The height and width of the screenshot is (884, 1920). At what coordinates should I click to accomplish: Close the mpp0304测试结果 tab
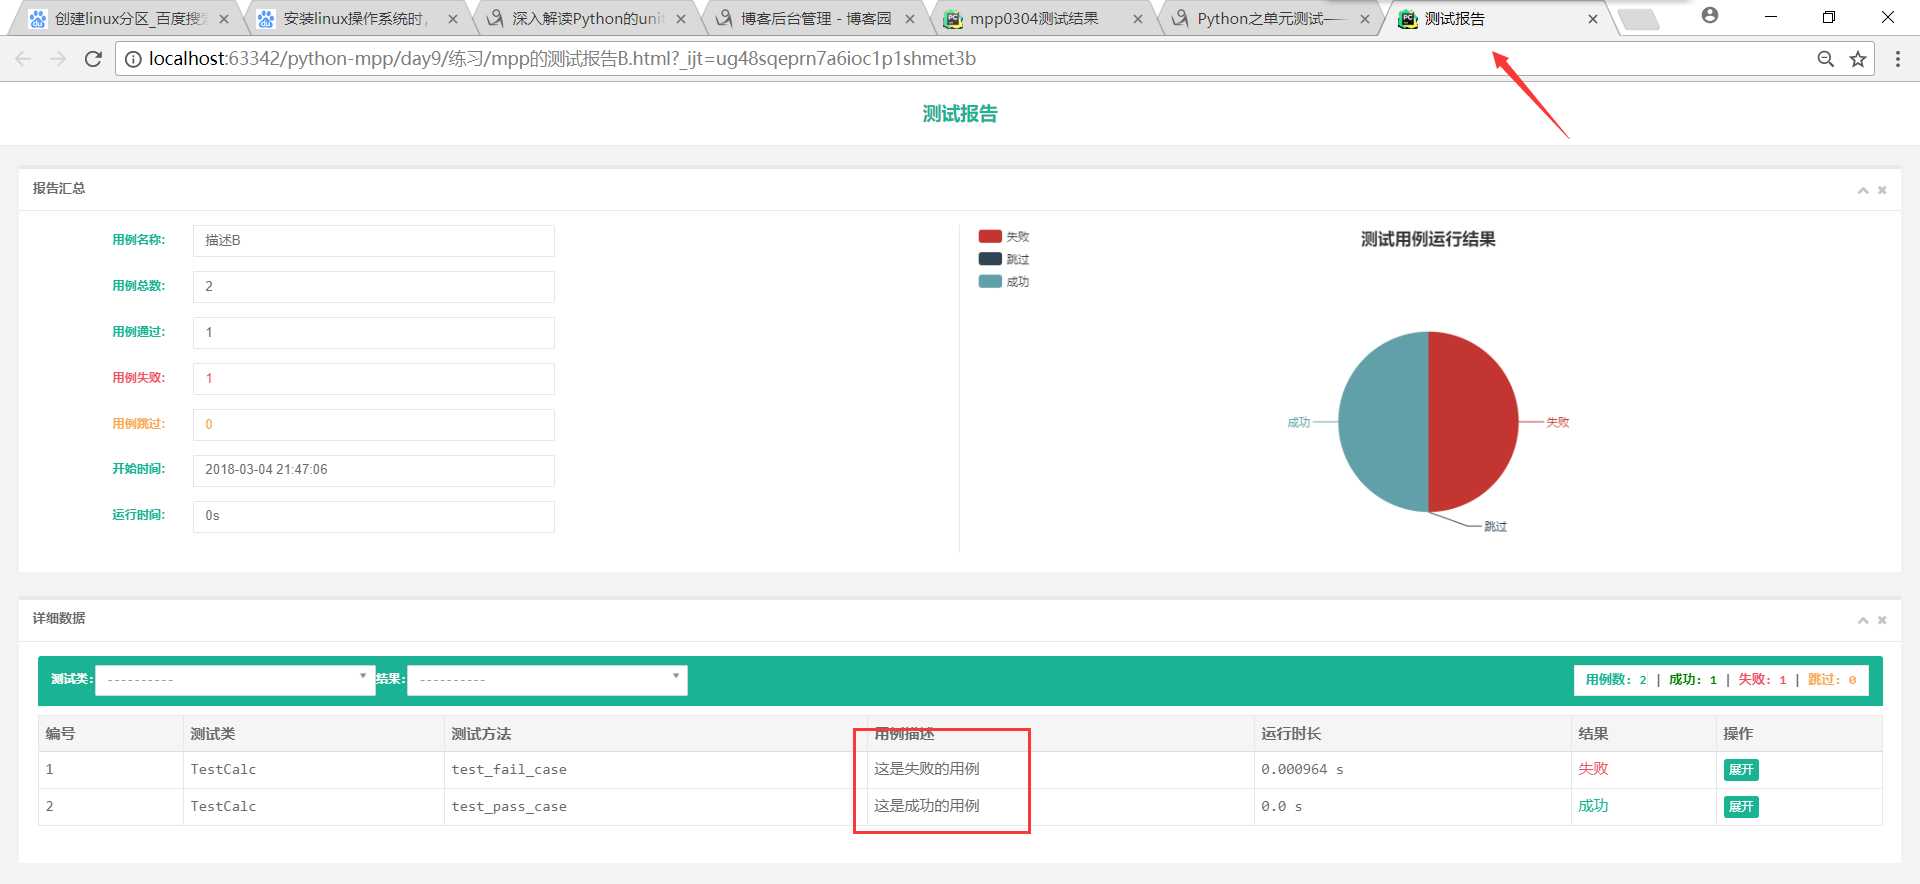pos(1138,19)
